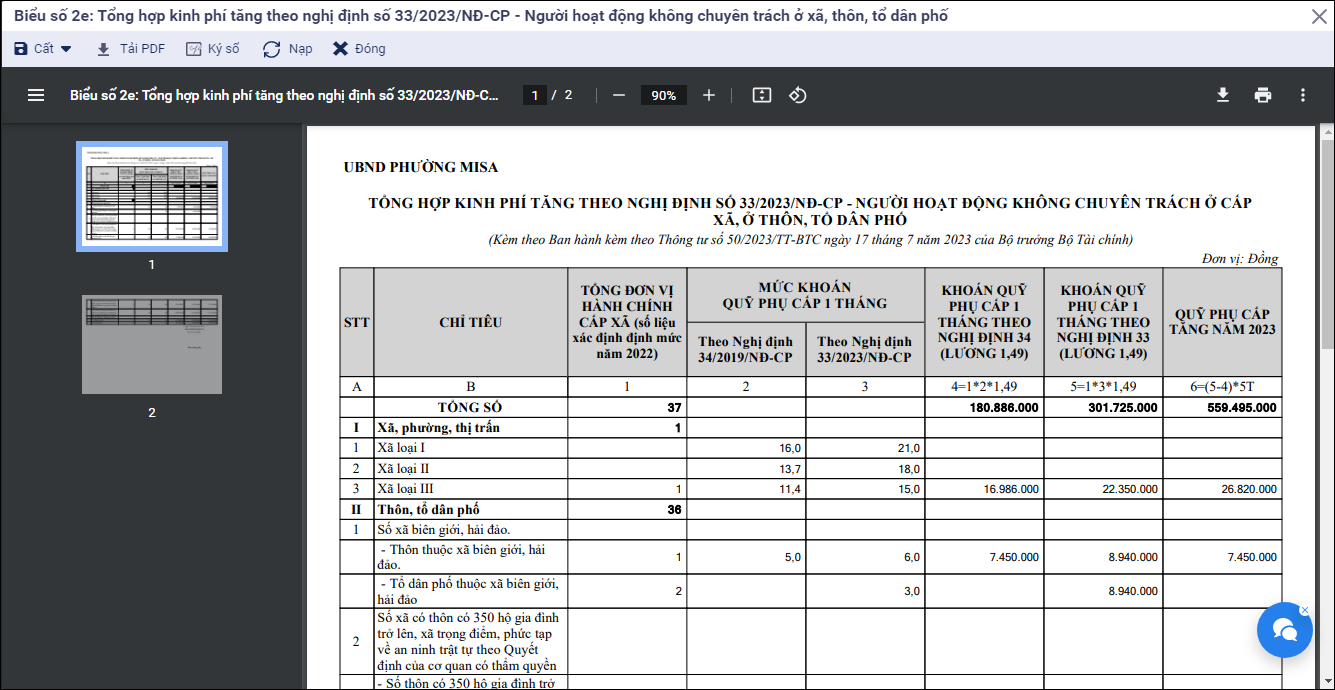Click the value 13,7 in Xã loại II row
Image resolution: width=1335 pixels, height=690 pixels.
click(x=791, y=469)
